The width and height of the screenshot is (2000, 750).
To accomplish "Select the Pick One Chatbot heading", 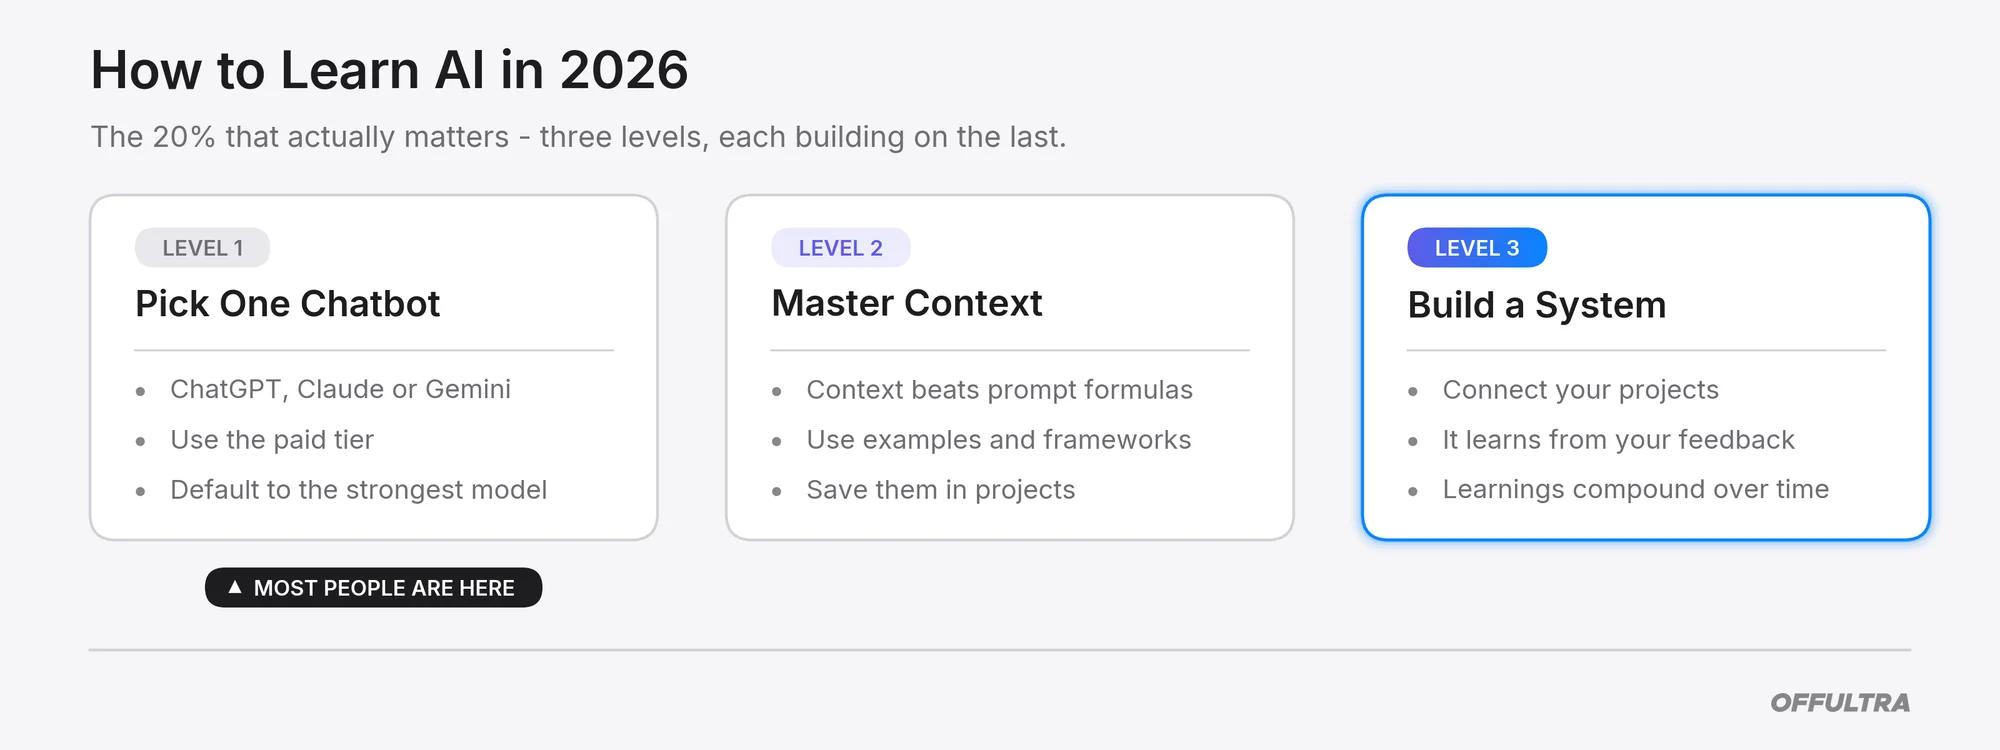I will tap(287, 304).
